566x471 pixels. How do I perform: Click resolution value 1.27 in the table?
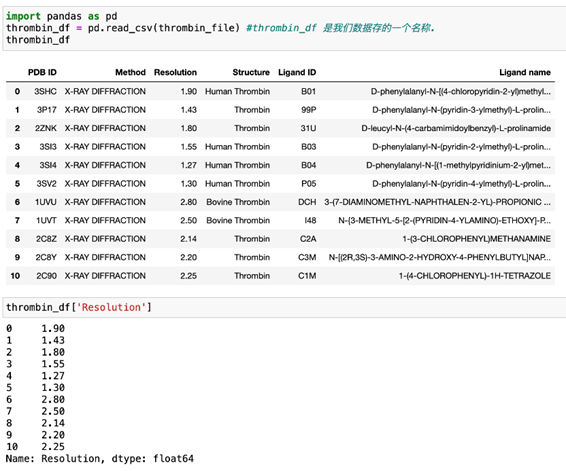[188, 165]
